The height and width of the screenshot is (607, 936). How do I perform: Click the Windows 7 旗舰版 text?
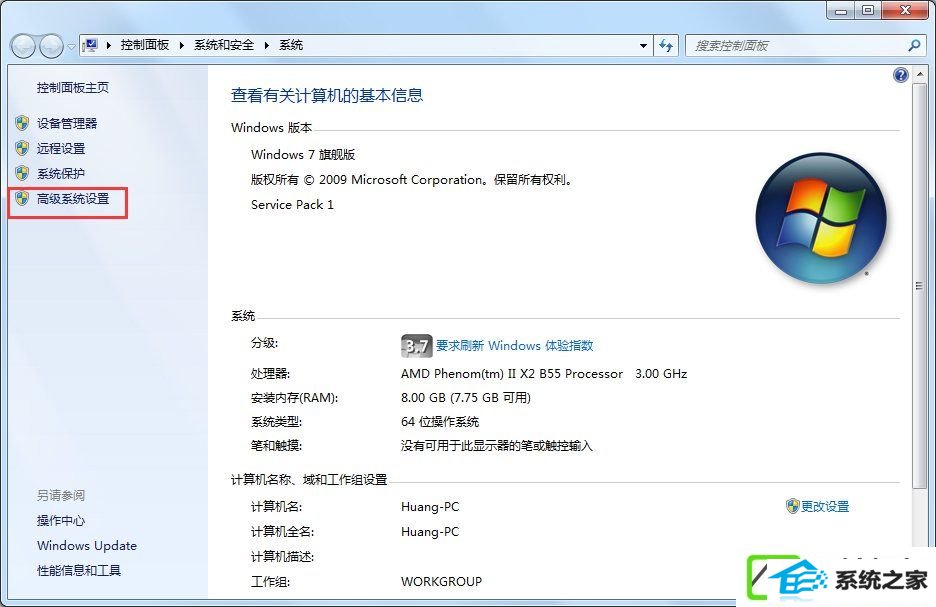303,155
